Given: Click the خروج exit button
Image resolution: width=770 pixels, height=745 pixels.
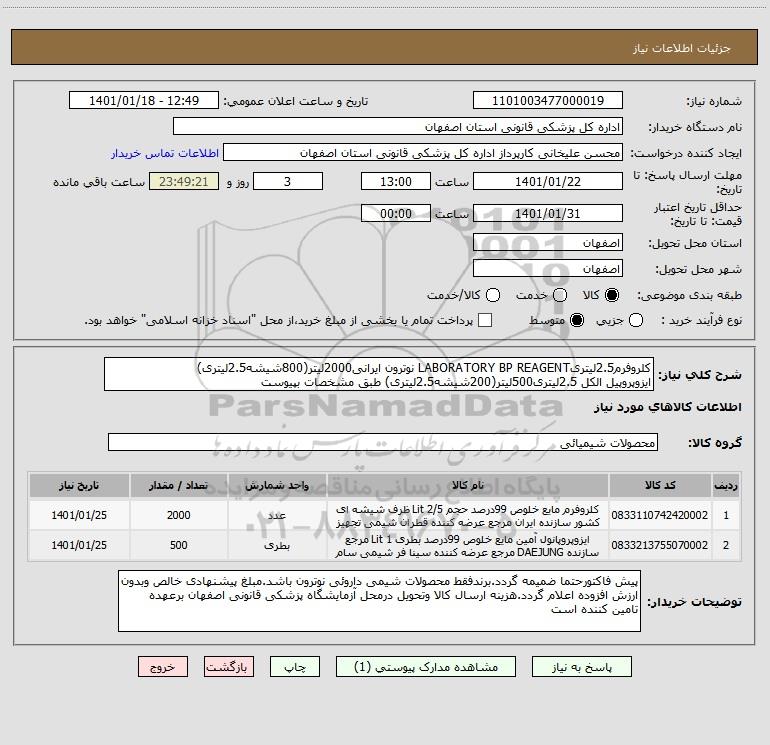Looking at the screenshot, I should tap(163, 667).
